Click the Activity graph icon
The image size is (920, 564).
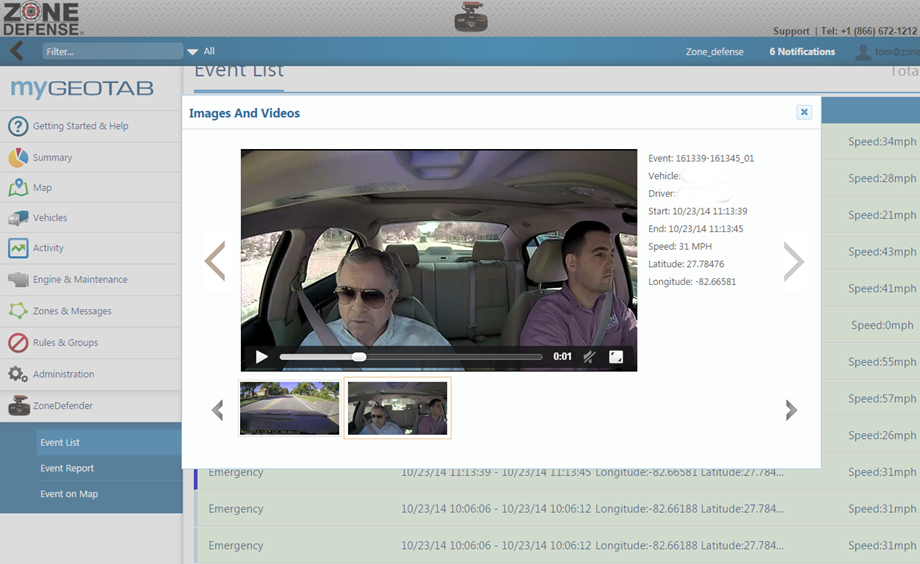[x=18, y=248]
